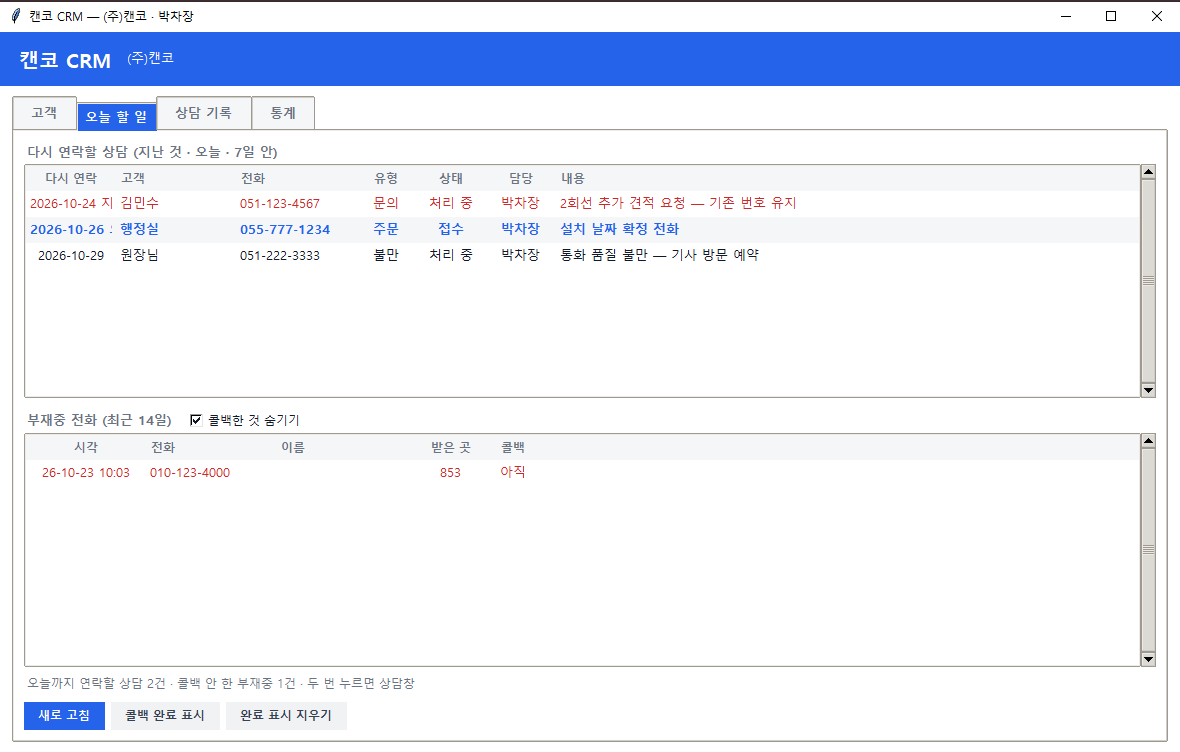Image resolution: width=1180 pixels, height=752 pixels.
Task: Click the feather app icon in title bar
Action: [x=16, y=16]
